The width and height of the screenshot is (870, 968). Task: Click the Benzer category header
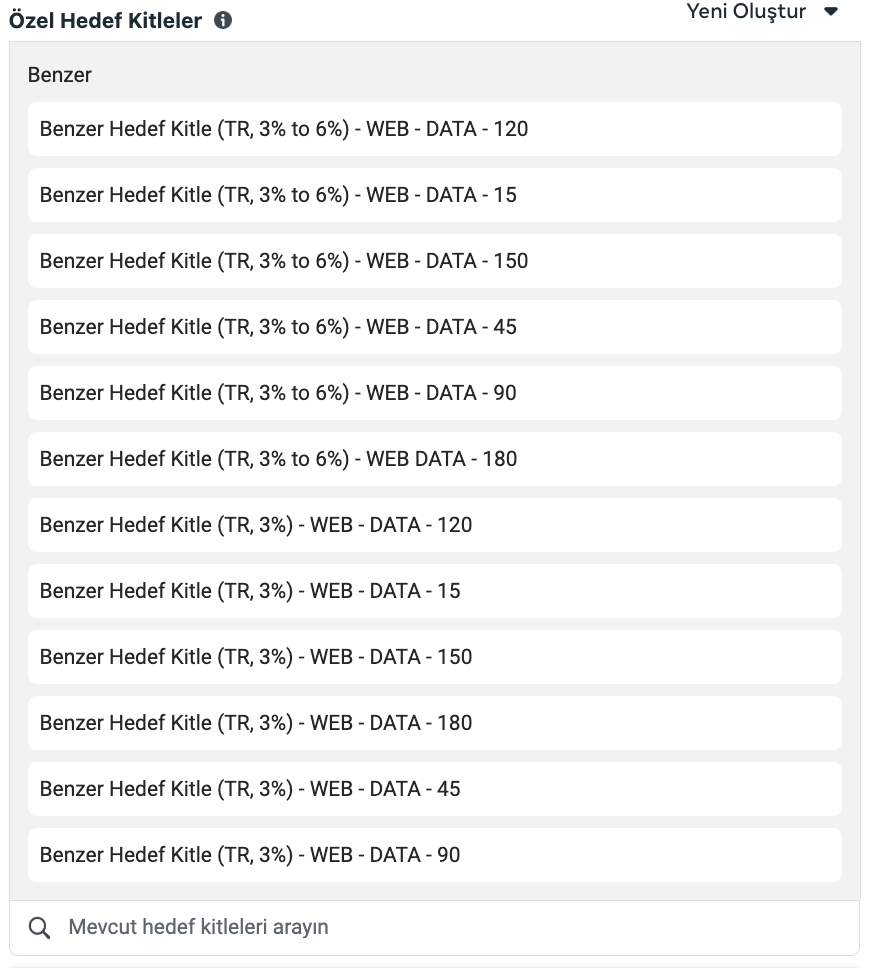coord(60,75)
